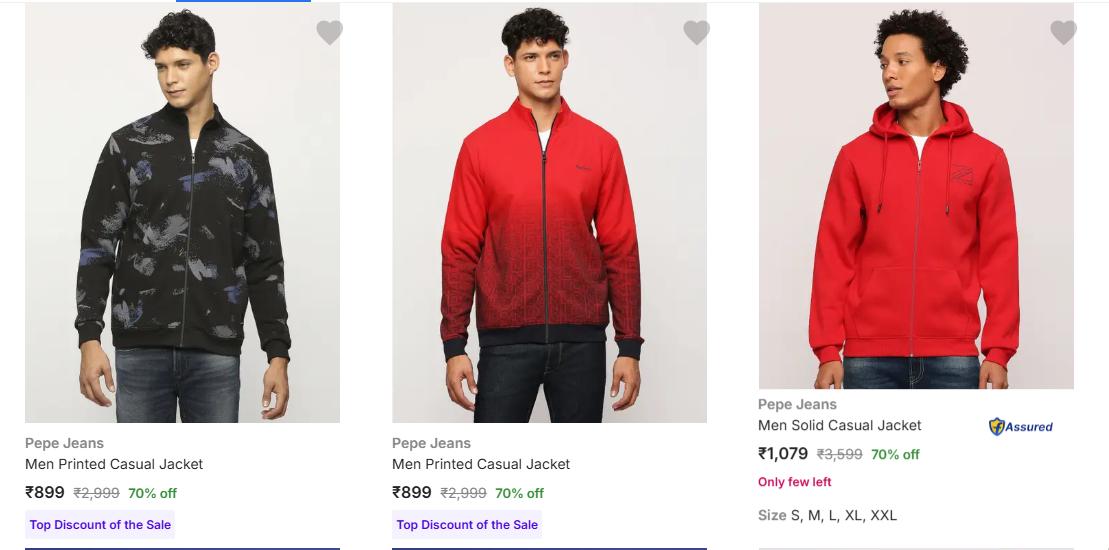Open the middle Men Printed Casual Jacket link

point(481,464)
